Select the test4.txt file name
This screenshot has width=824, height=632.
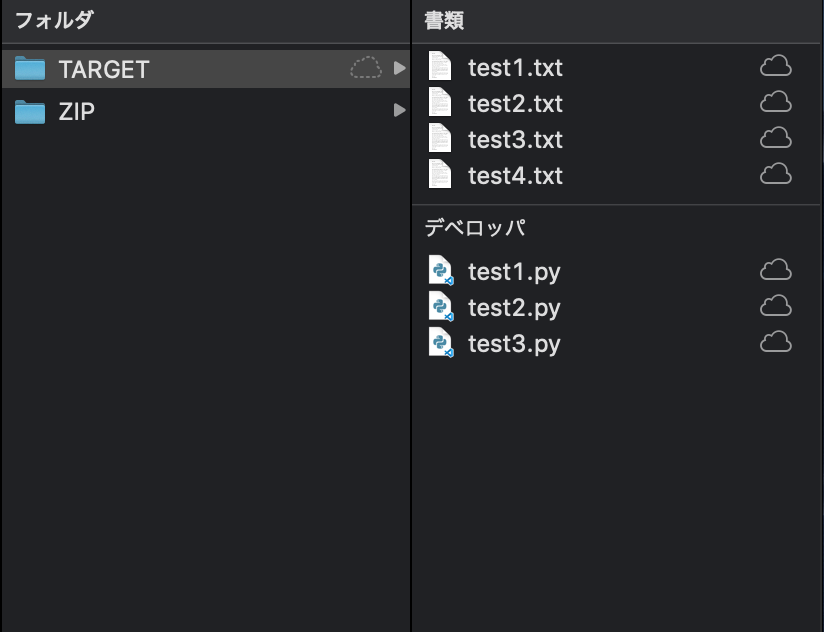(x=515, y=175)
